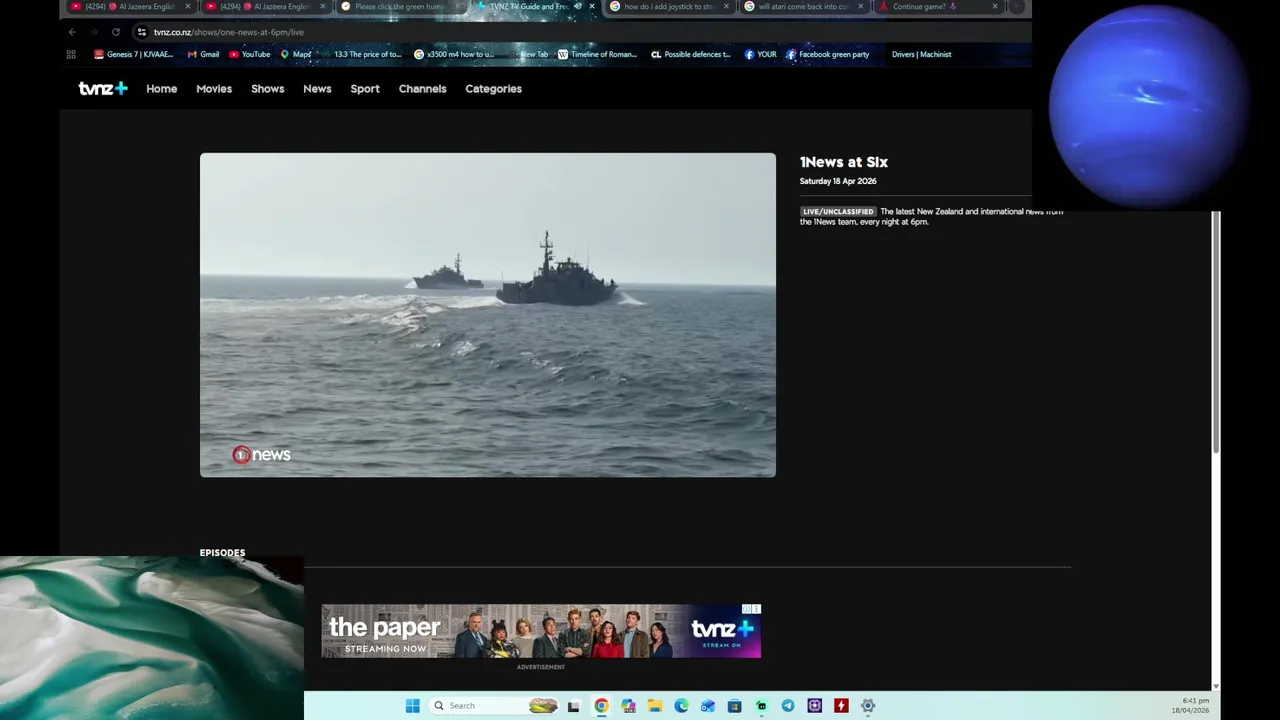
Task: Open File Explorer from taskbar
Action: (x=654, y=706)
